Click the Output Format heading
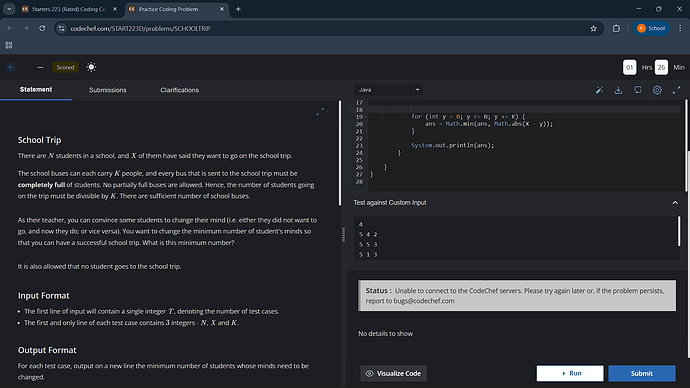This screenshot has width=690, height=388. click(47, 350)
